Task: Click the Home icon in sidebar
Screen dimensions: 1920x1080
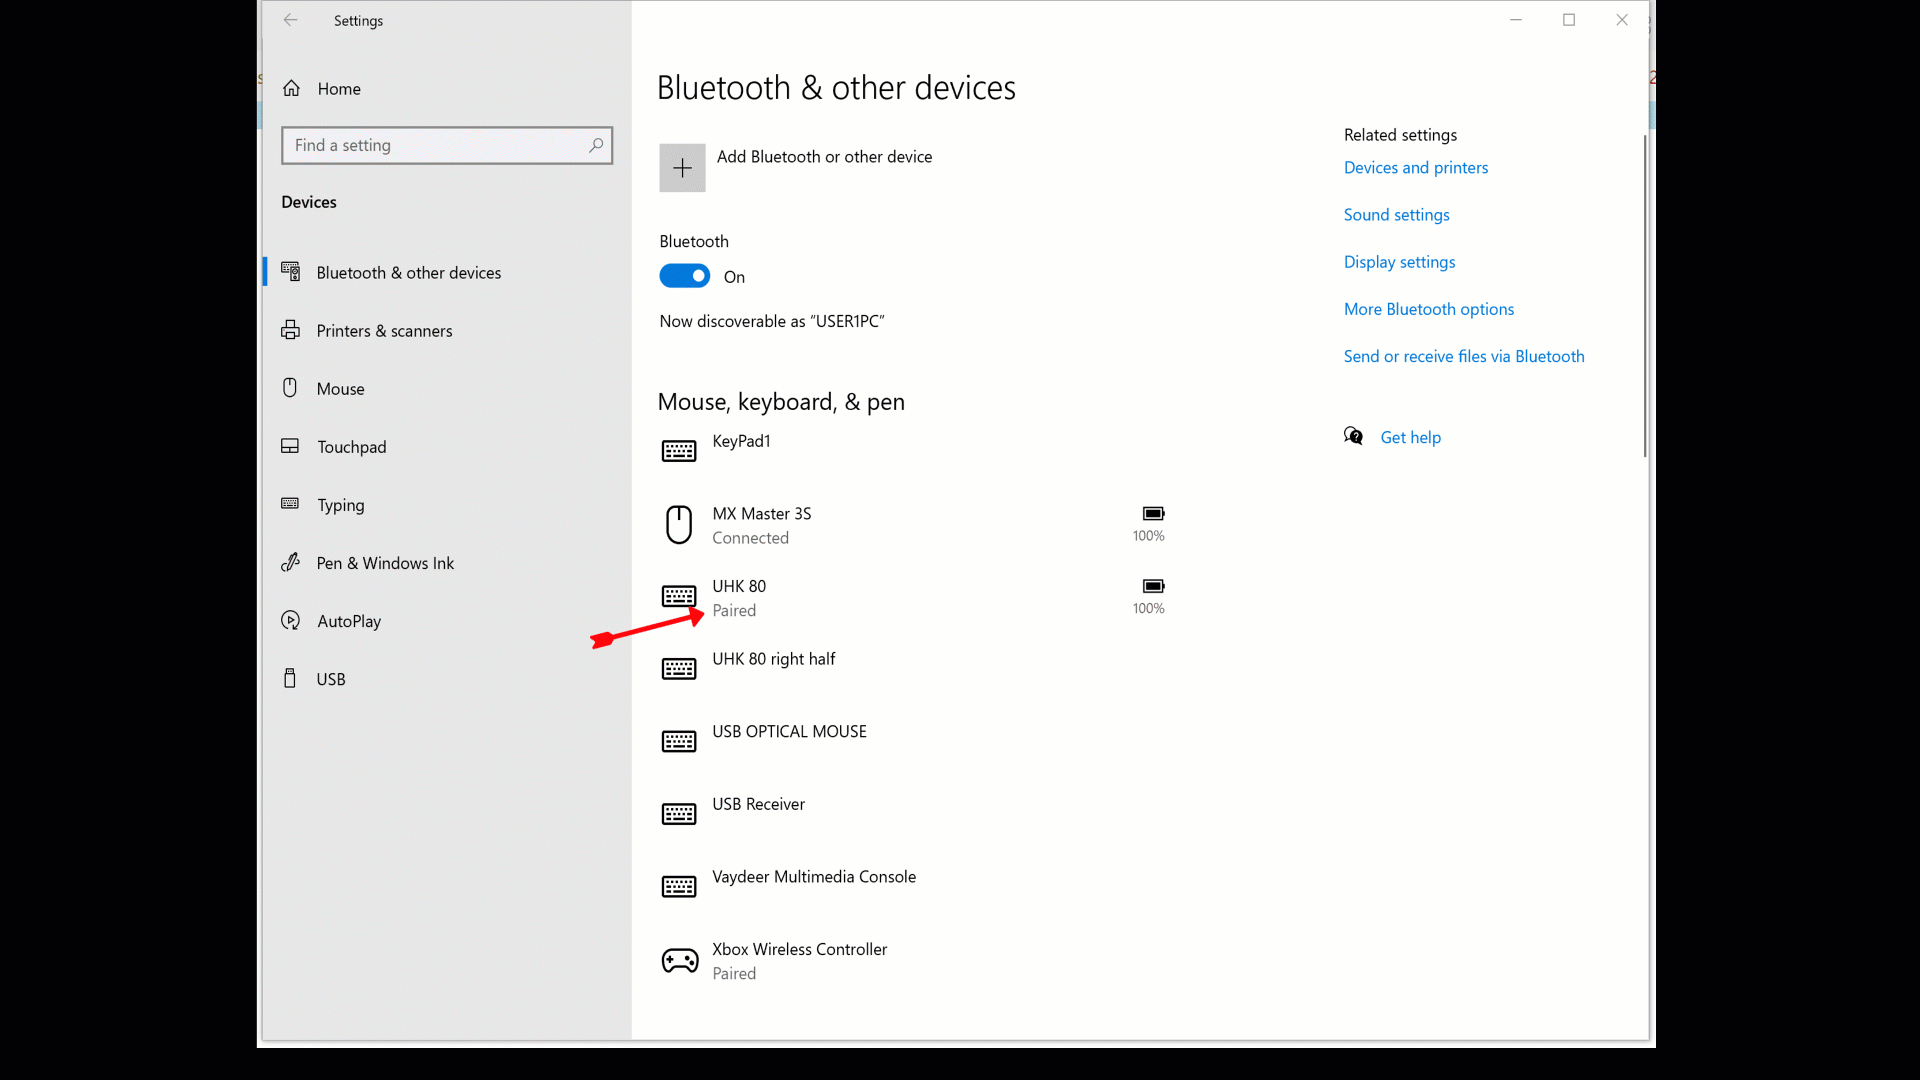Action: coord(291,88)
